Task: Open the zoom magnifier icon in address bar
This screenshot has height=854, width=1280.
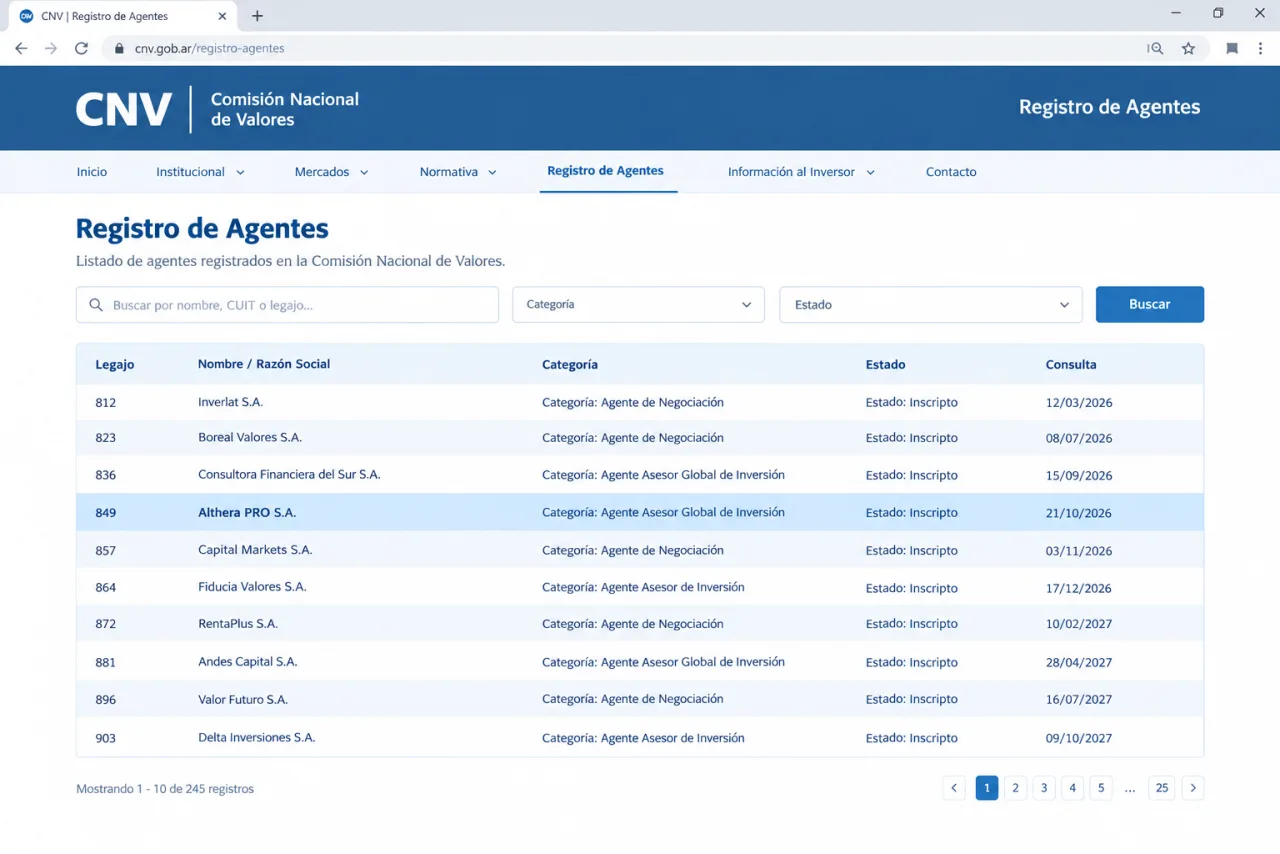Action: click(x=1156, y=48)
